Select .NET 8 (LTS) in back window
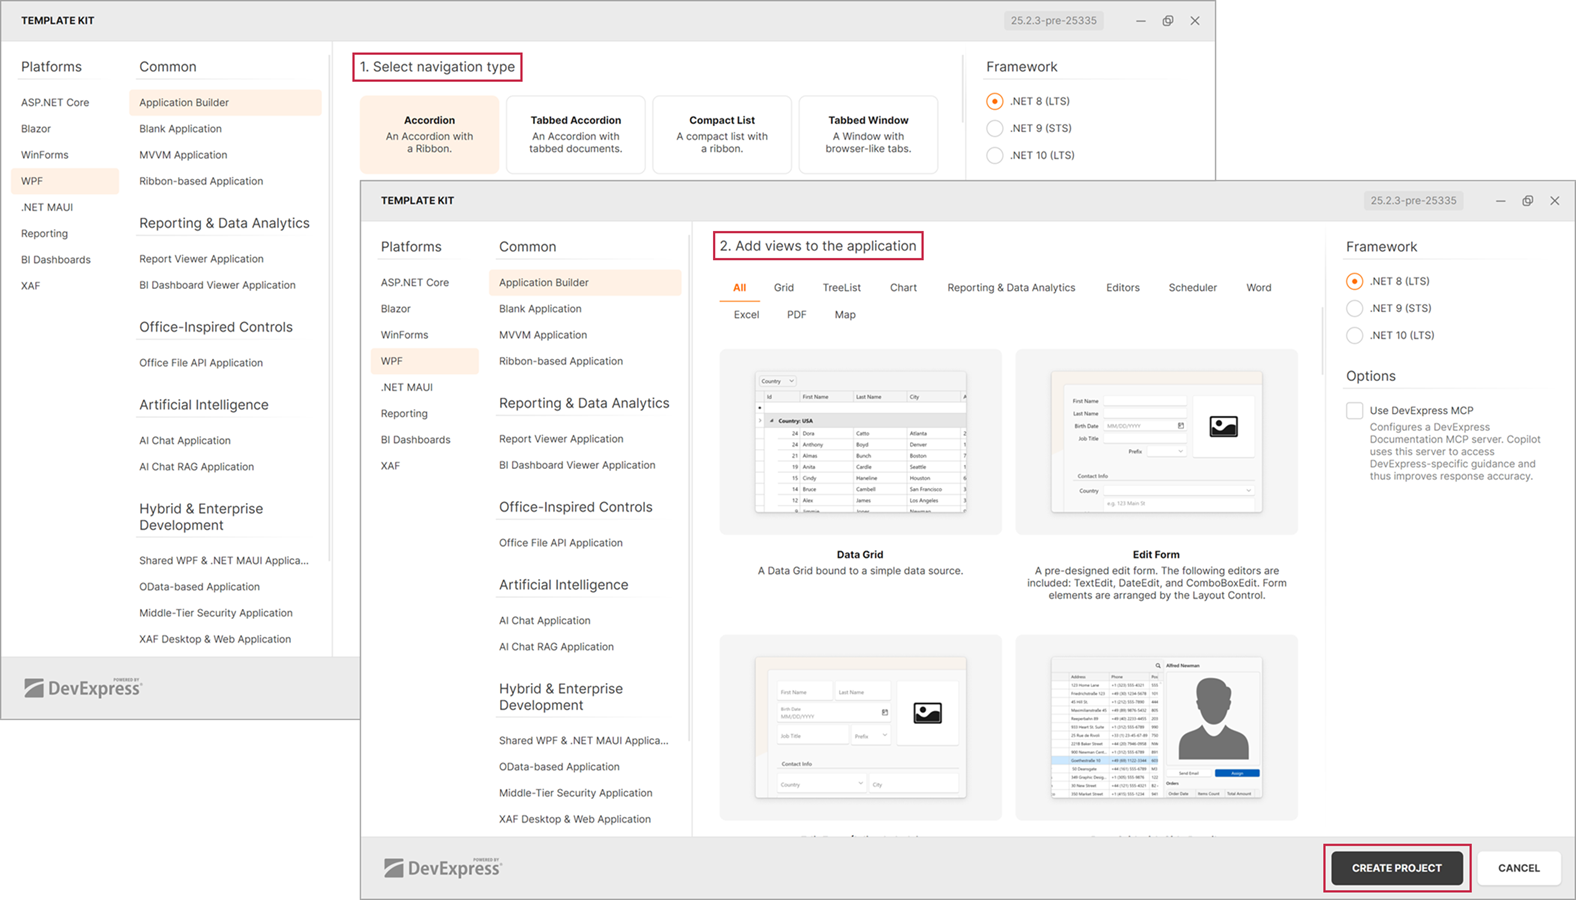1576x900 pixels. point(994,101)
